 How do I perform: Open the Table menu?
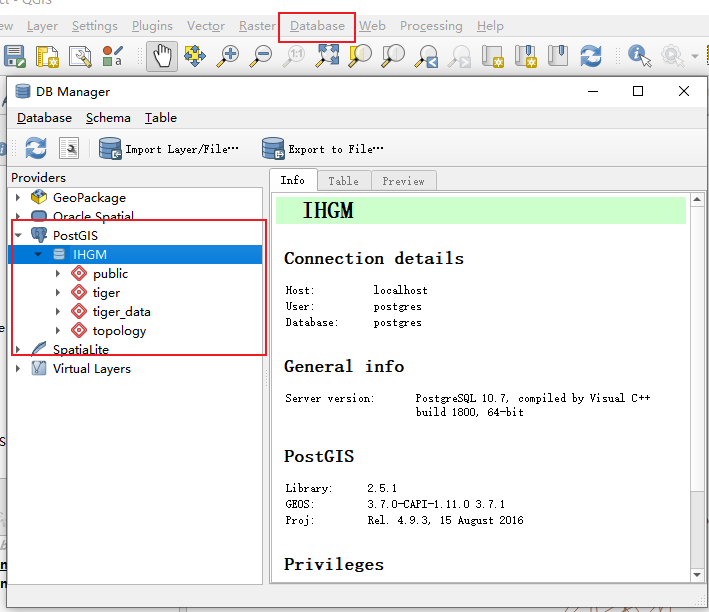161,118
